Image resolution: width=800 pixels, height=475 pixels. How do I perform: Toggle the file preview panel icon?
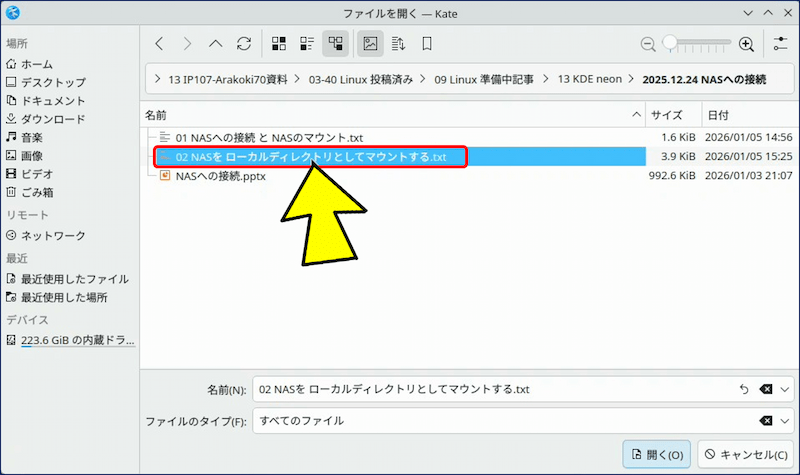370,44
